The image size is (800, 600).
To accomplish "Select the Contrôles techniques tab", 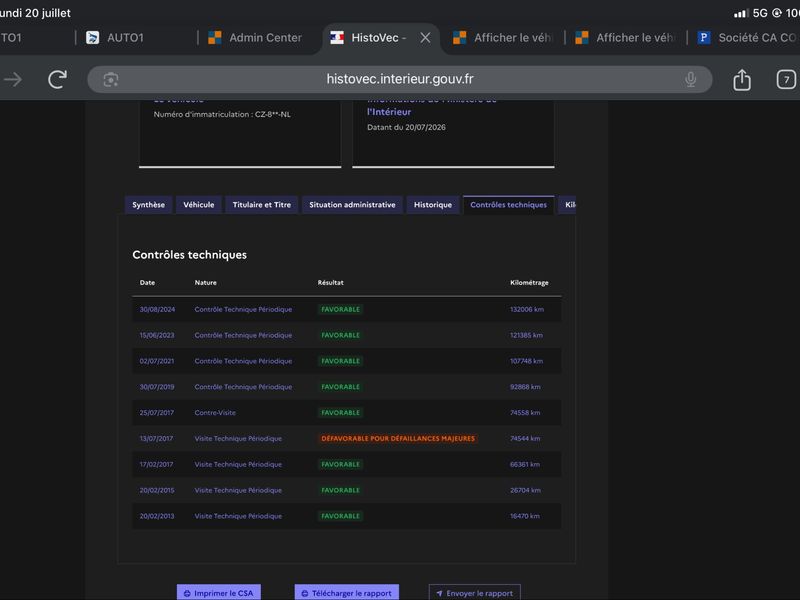I will pos(509,205).
